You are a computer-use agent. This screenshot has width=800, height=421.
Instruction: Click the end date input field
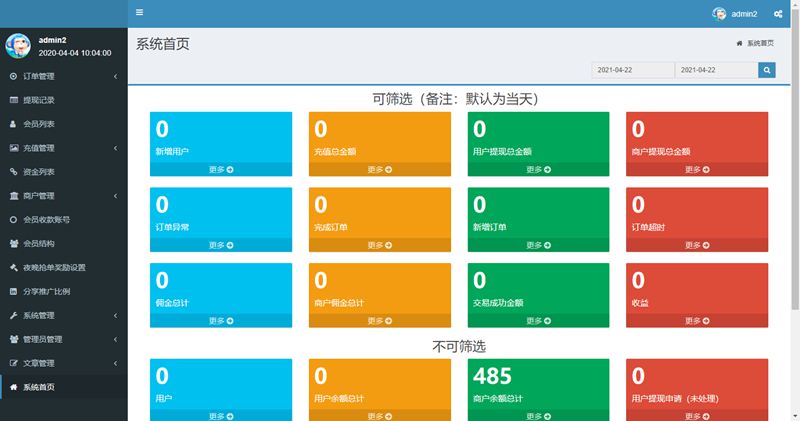click(715, 70)
